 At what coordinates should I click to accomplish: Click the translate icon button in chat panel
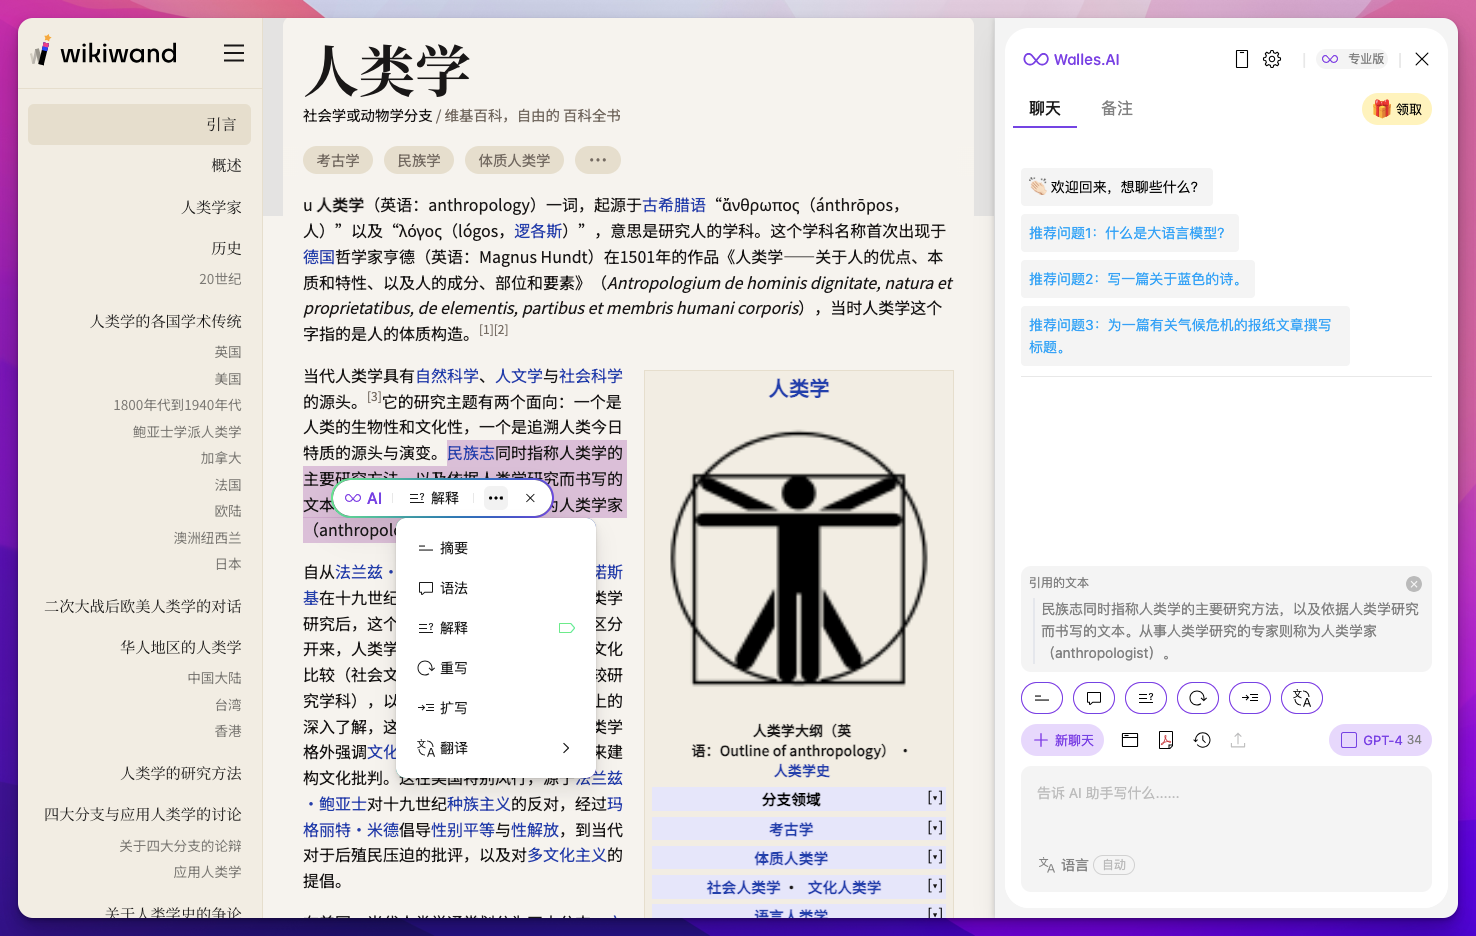coord(1302,698)
